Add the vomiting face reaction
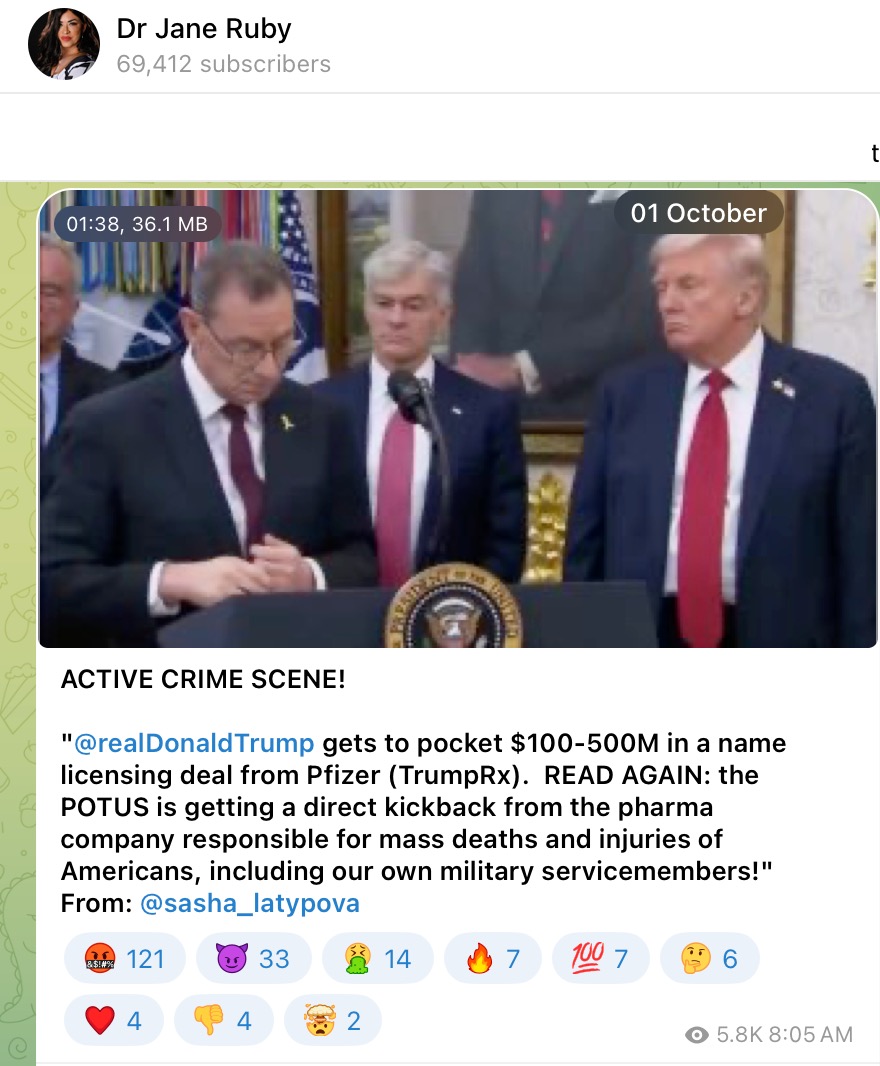This screenshot has height=1066, width=880. point(377,959)
